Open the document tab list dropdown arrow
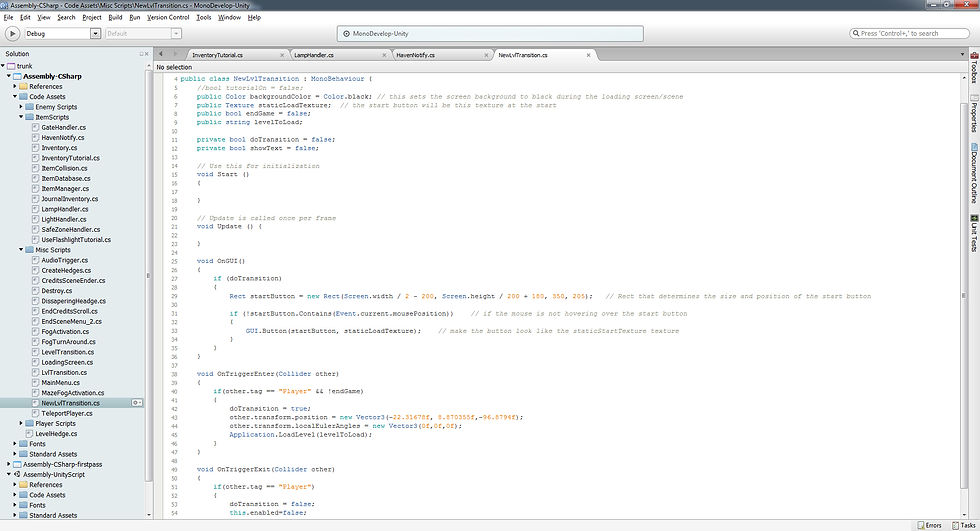This screenshot has width=980, height=531. 962,55
